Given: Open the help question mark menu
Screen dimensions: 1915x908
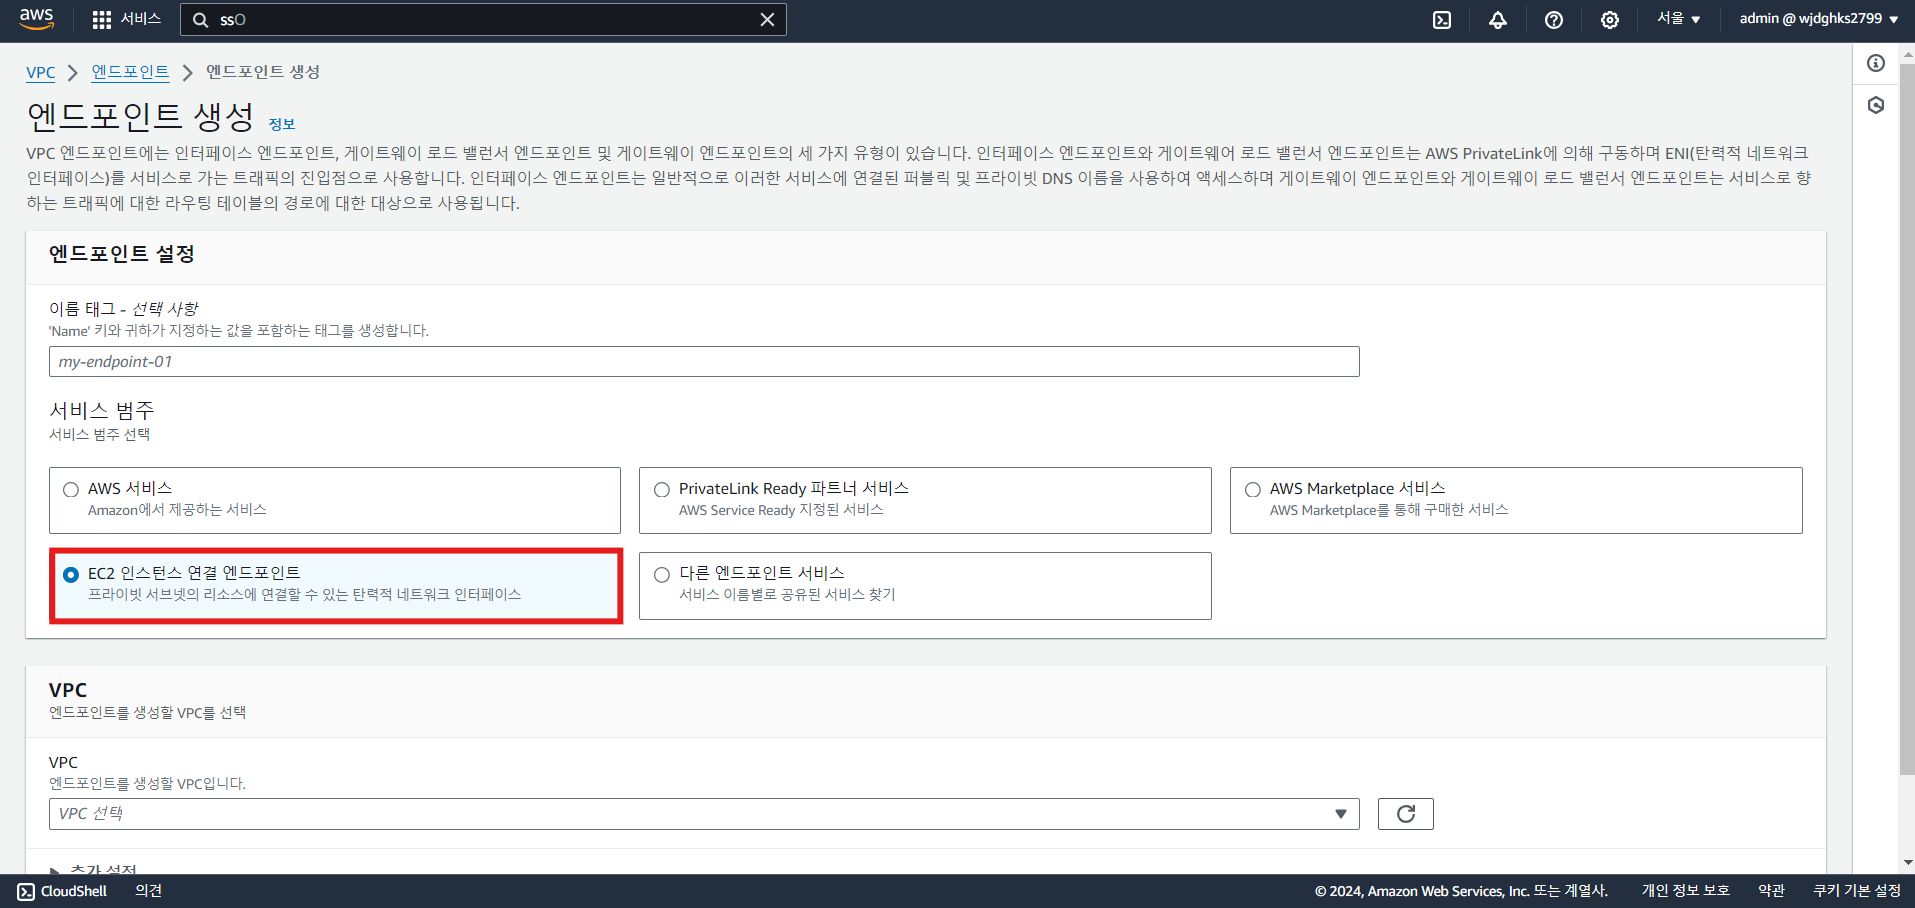Looking at the screenshot, I should click(1554, 20).
